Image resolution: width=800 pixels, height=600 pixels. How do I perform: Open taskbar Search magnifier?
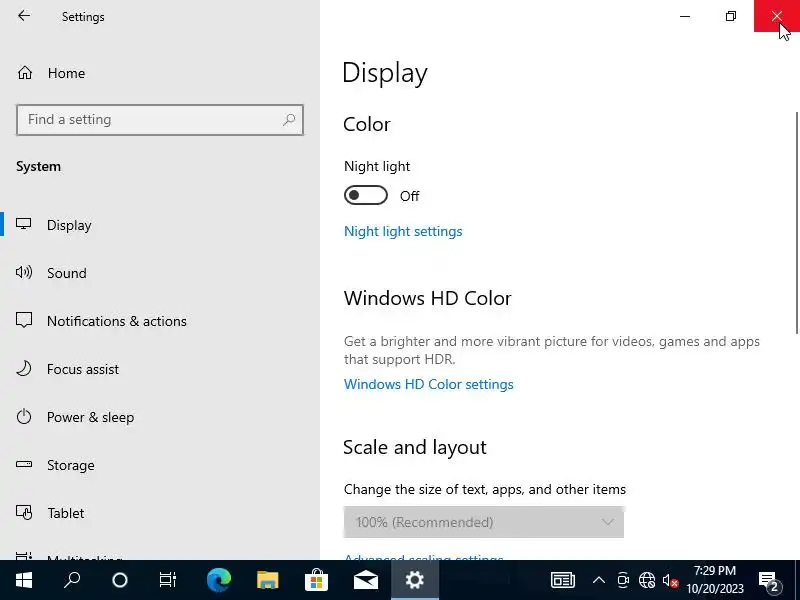click(72, 580)
